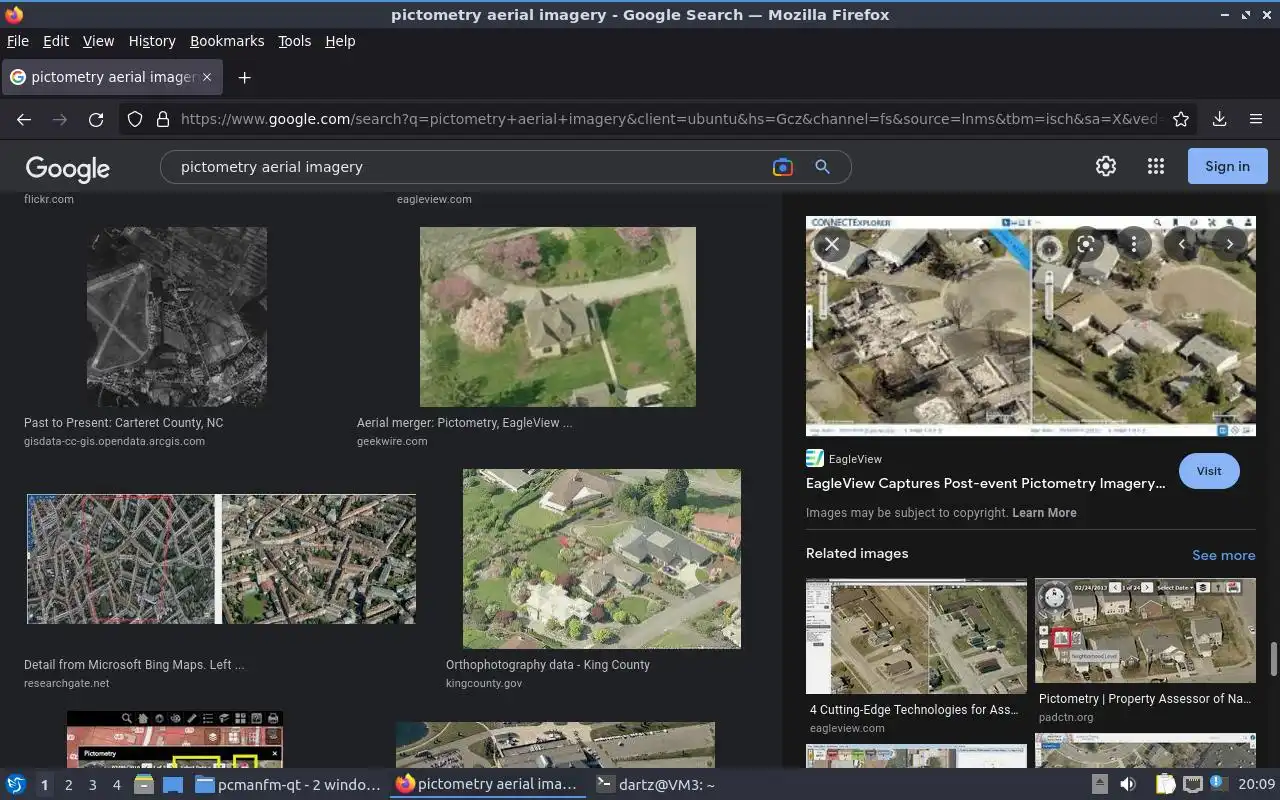The height and width of the screenshot is (800, 1280).
Task: Click the site security padlock icon
Action: pos(163,119)
